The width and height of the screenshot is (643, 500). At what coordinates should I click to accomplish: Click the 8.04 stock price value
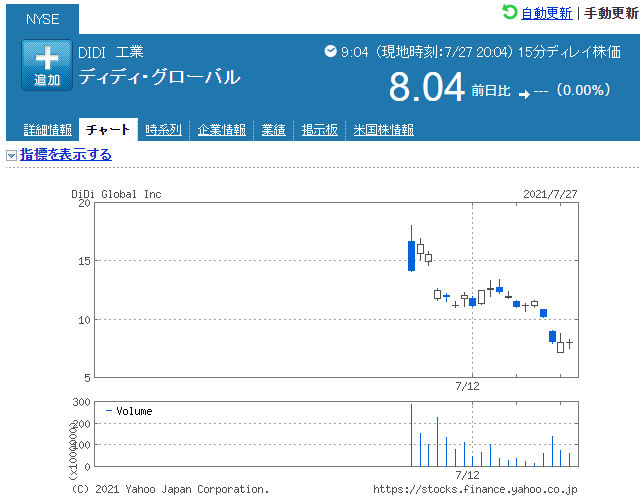(426, 87)
